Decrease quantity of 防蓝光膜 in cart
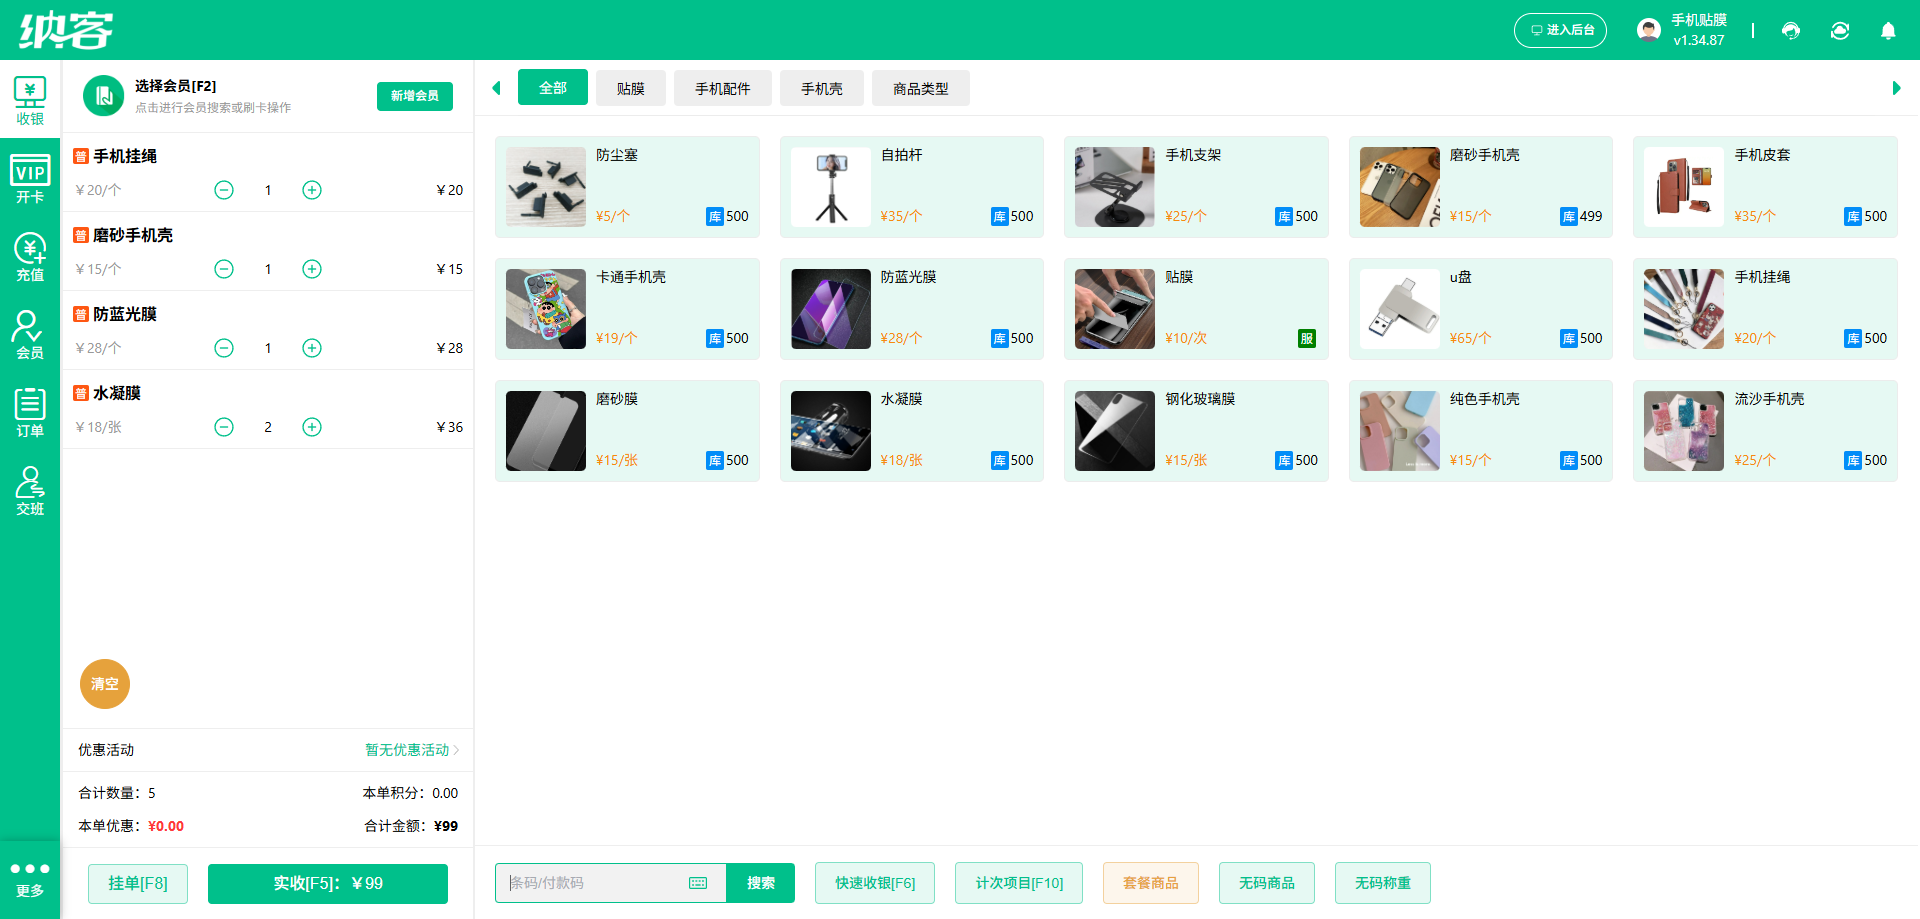This screenshot has height=919, width=1920. [x=224, y=348]
